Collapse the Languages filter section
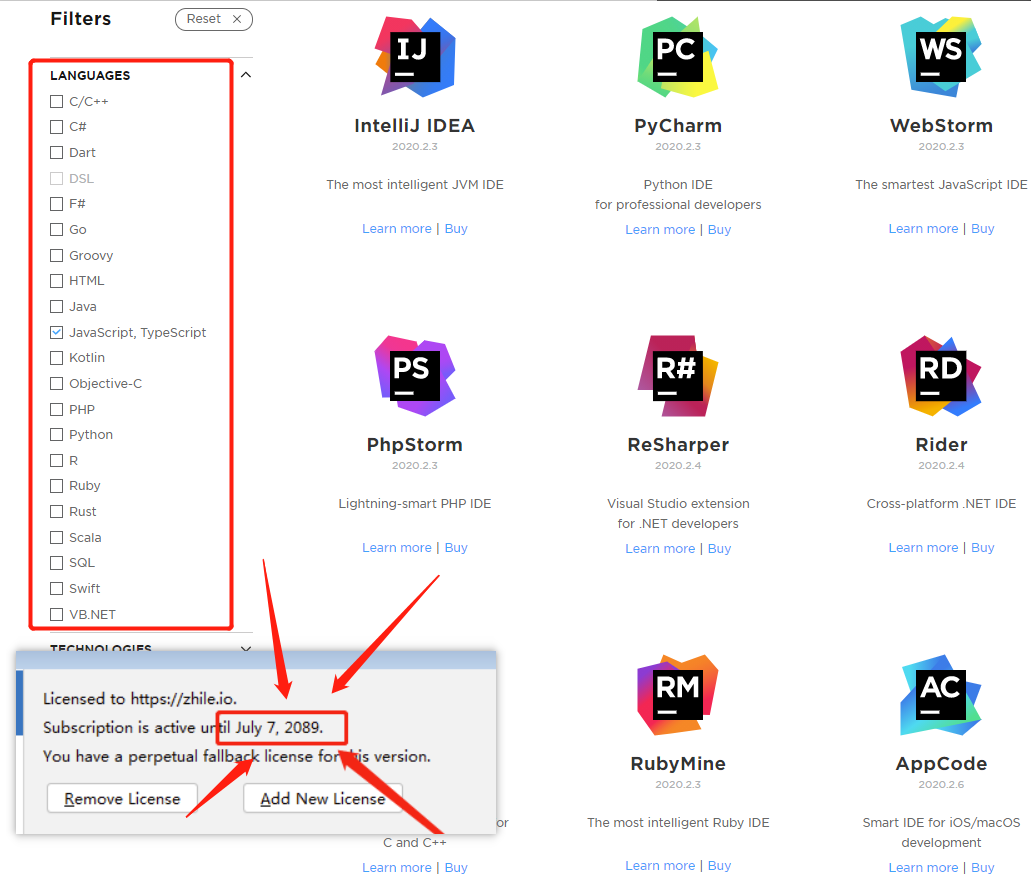 pos(246,75)
